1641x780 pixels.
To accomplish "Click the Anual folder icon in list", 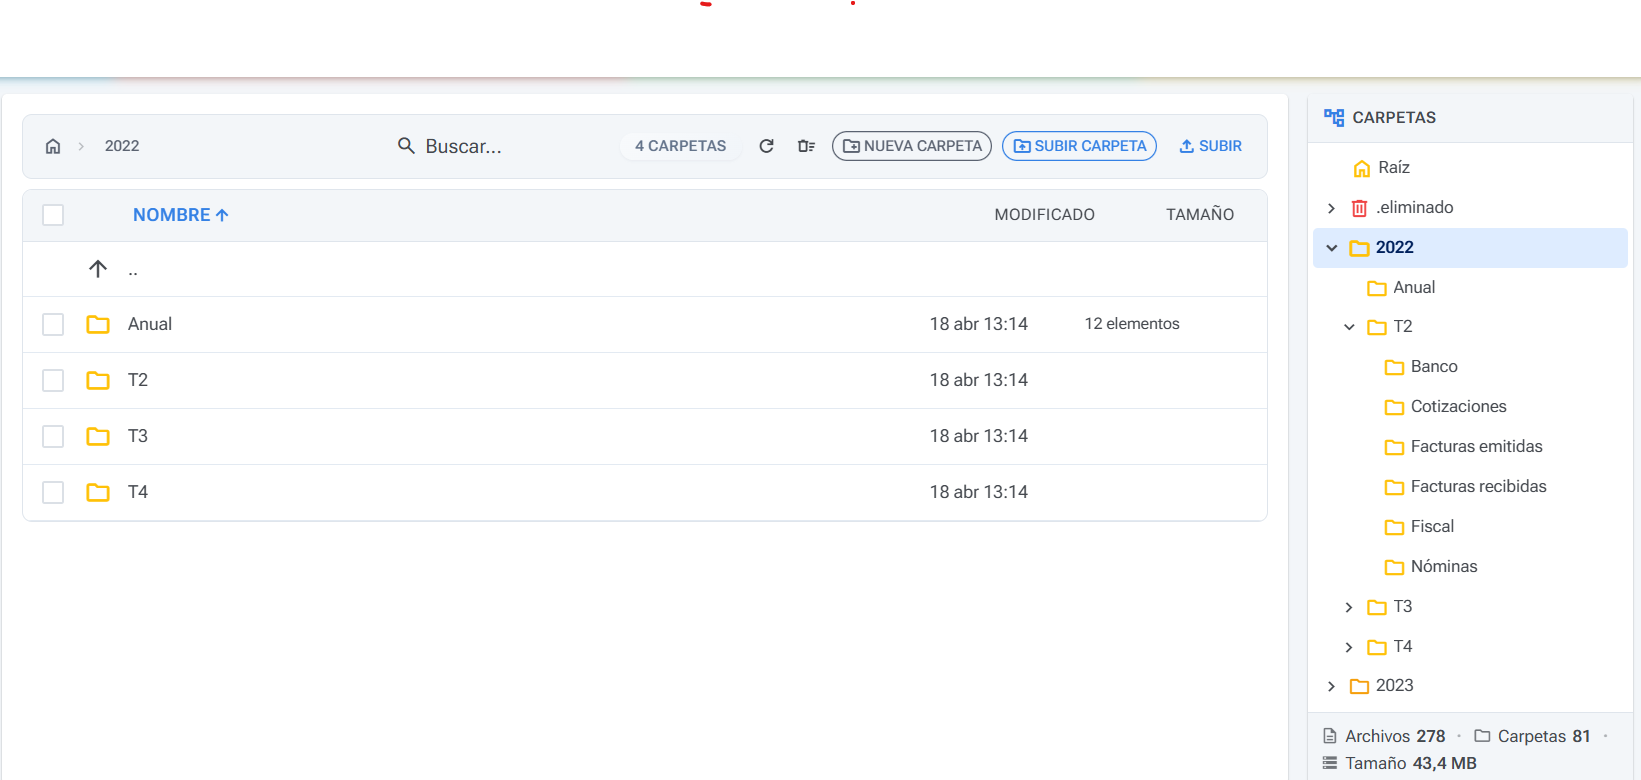I will 98,324.
